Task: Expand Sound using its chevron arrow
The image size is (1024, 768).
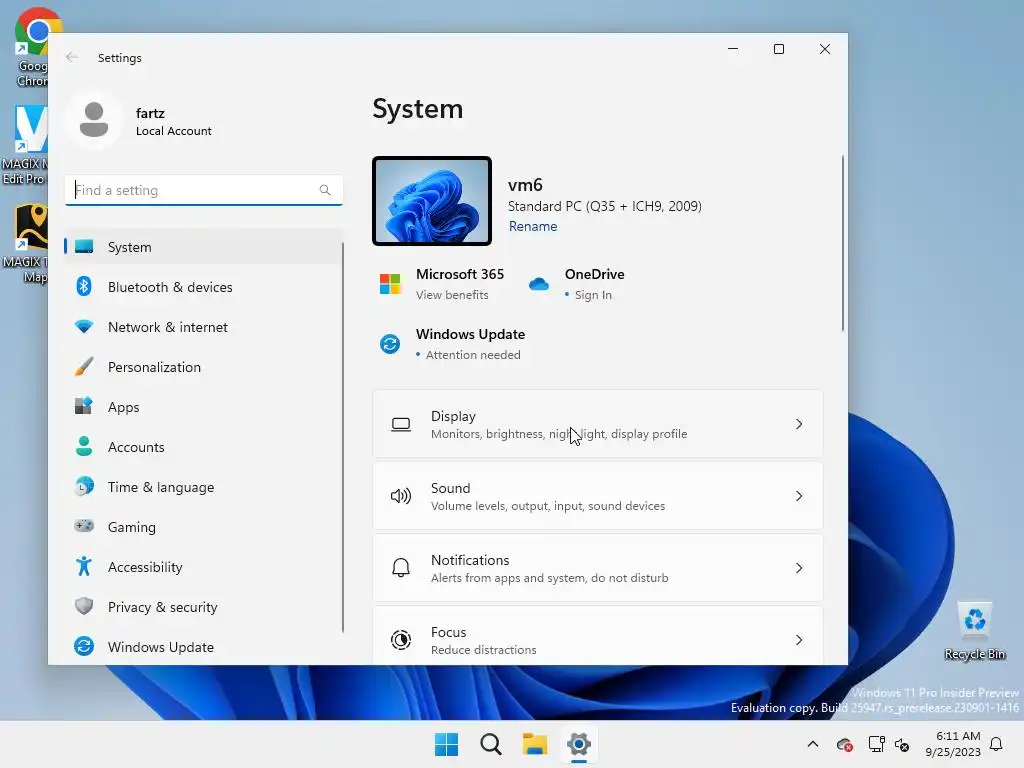Action: coord(799,496)
